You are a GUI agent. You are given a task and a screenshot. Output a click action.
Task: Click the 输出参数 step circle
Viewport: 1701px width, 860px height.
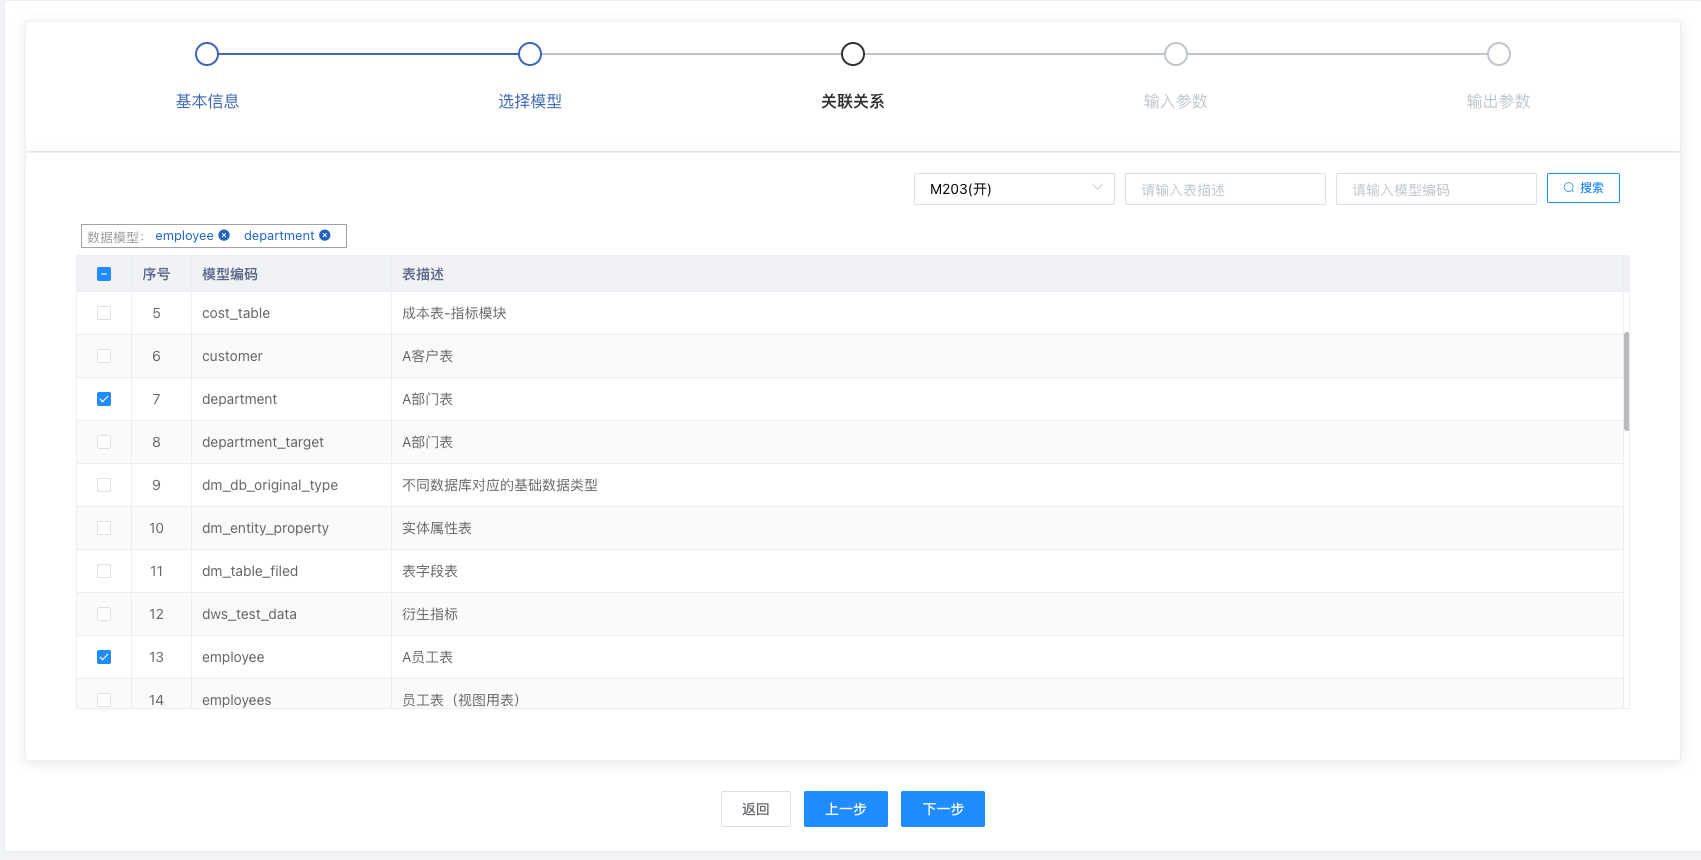coord(1499,54)
